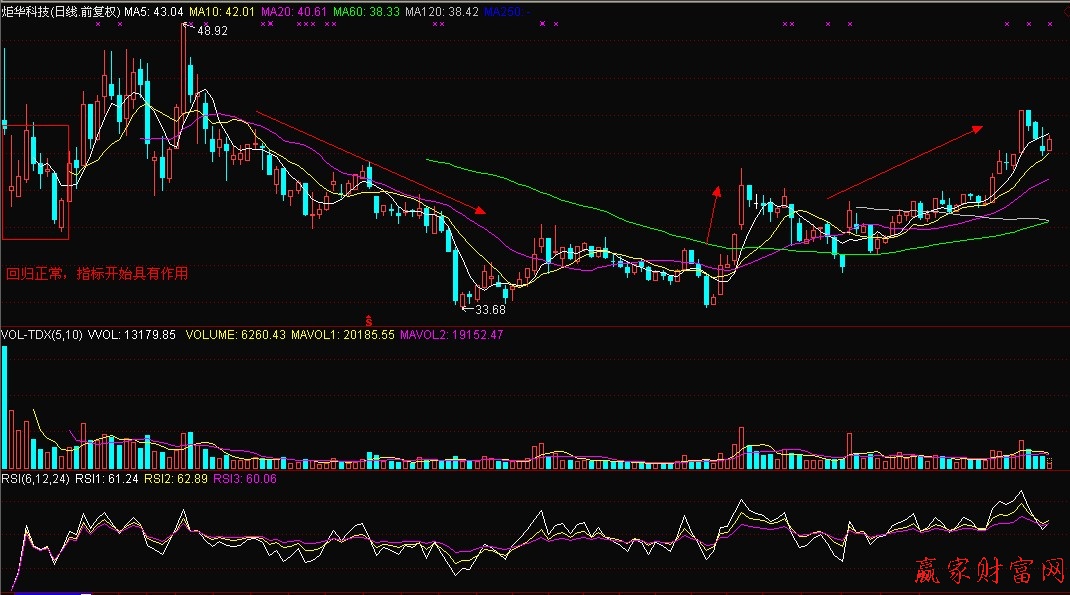Select the red rectangle annotation box
Screen dimensions: 1070x595
pos(36,182)
